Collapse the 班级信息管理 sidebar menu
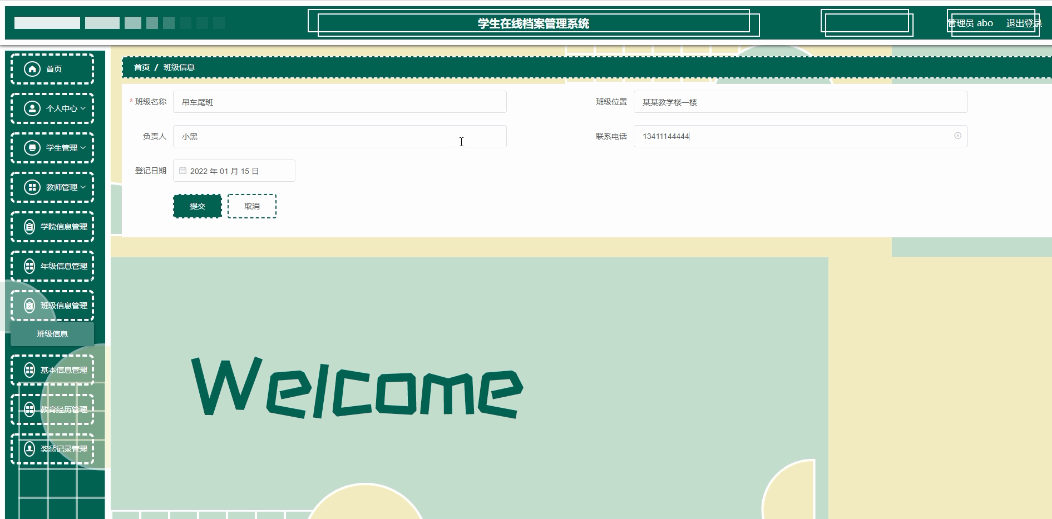 click(x=52, y=305)
